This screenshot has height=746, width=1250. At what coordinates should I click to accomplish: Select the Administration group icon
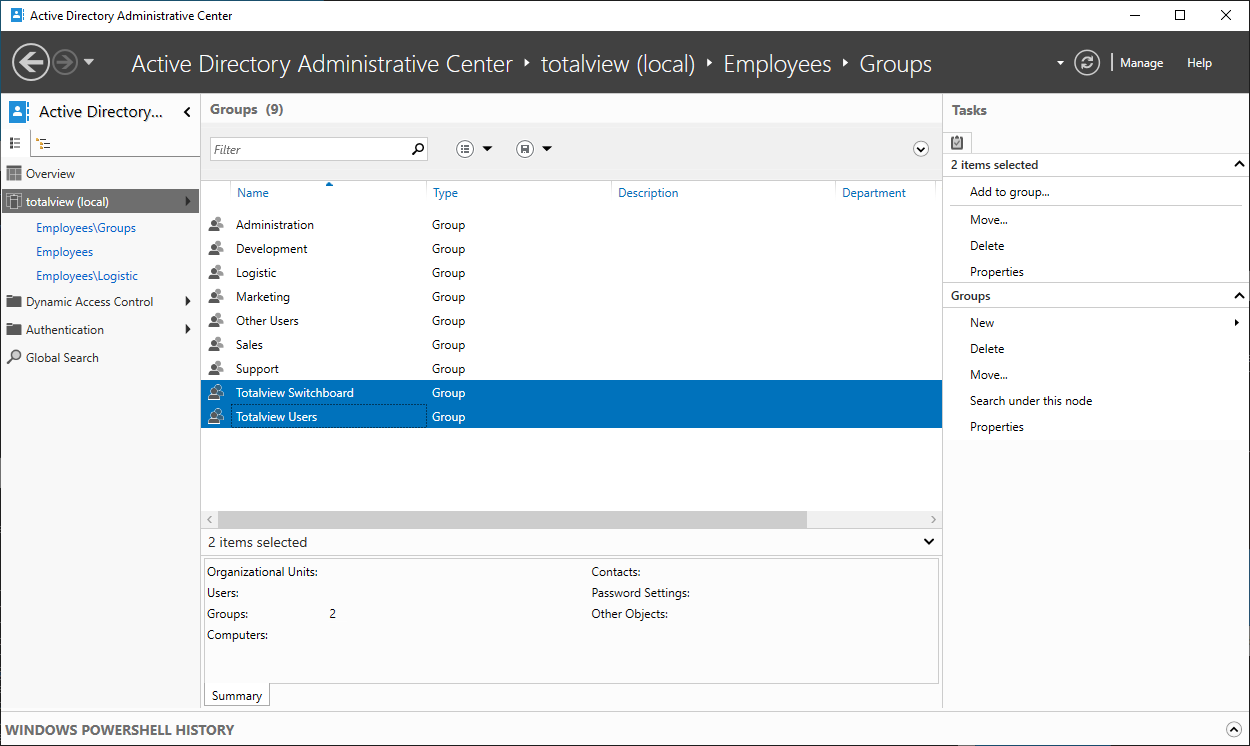point(215,225)
